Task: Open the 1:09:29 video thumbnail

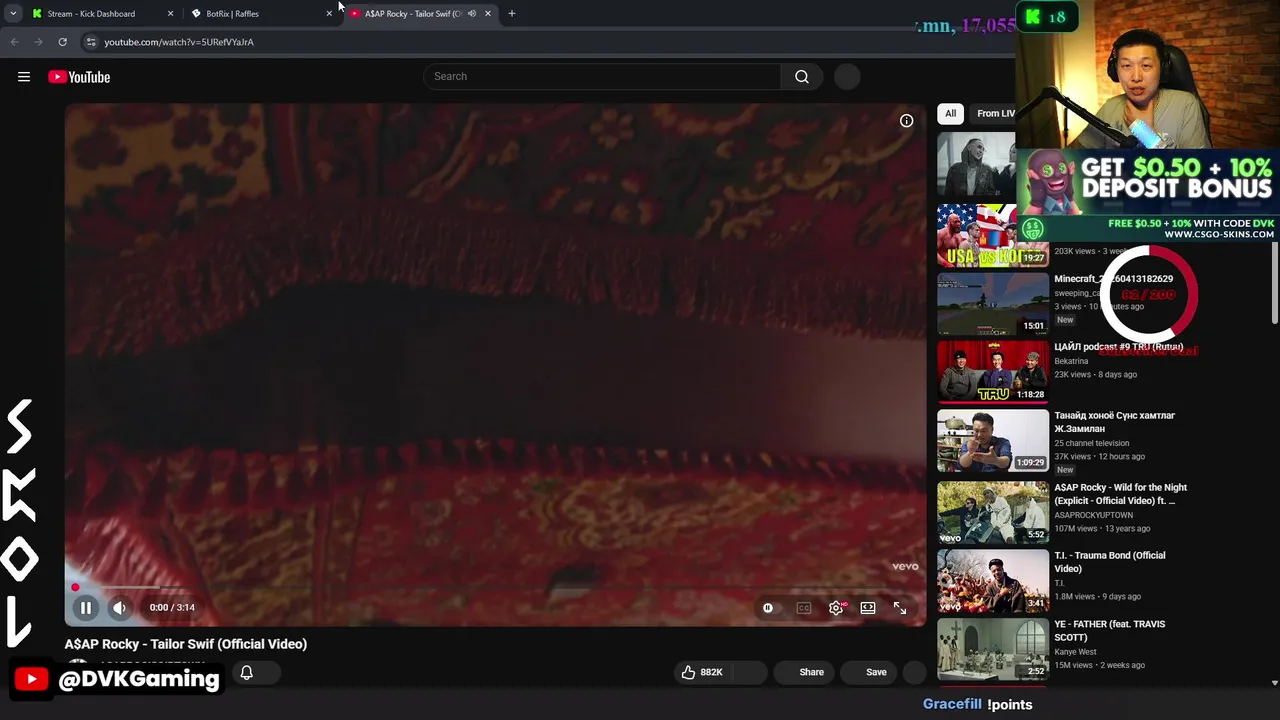Action: (993, 440)
